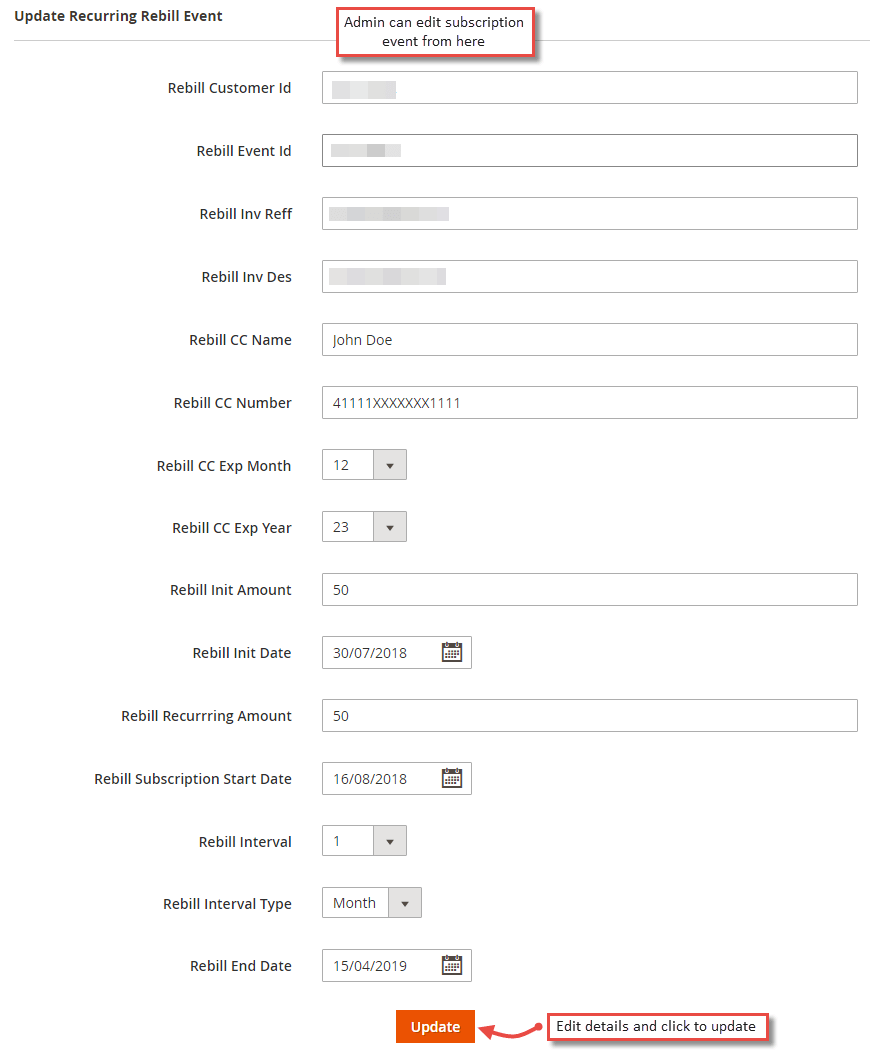Image resolution: width=870 pixels, height=1055 pixels.
Task: Click the Rebill Customer Id field
Action: 588,87
